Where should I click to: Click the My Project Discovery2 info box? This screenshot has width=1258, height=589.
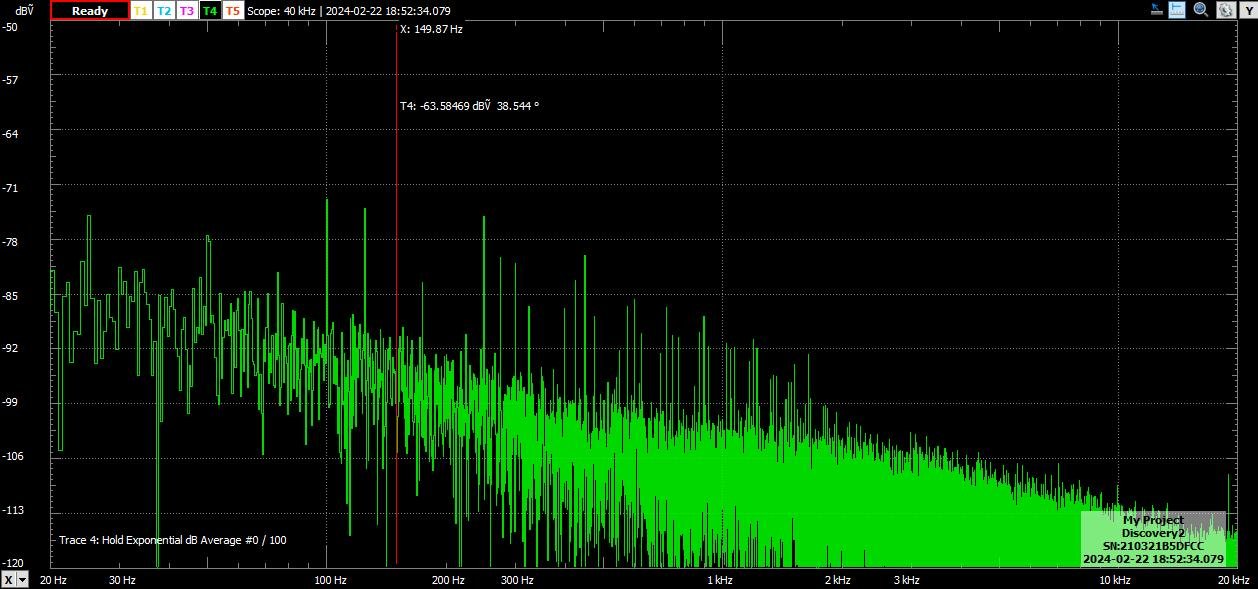[1152, 540]
